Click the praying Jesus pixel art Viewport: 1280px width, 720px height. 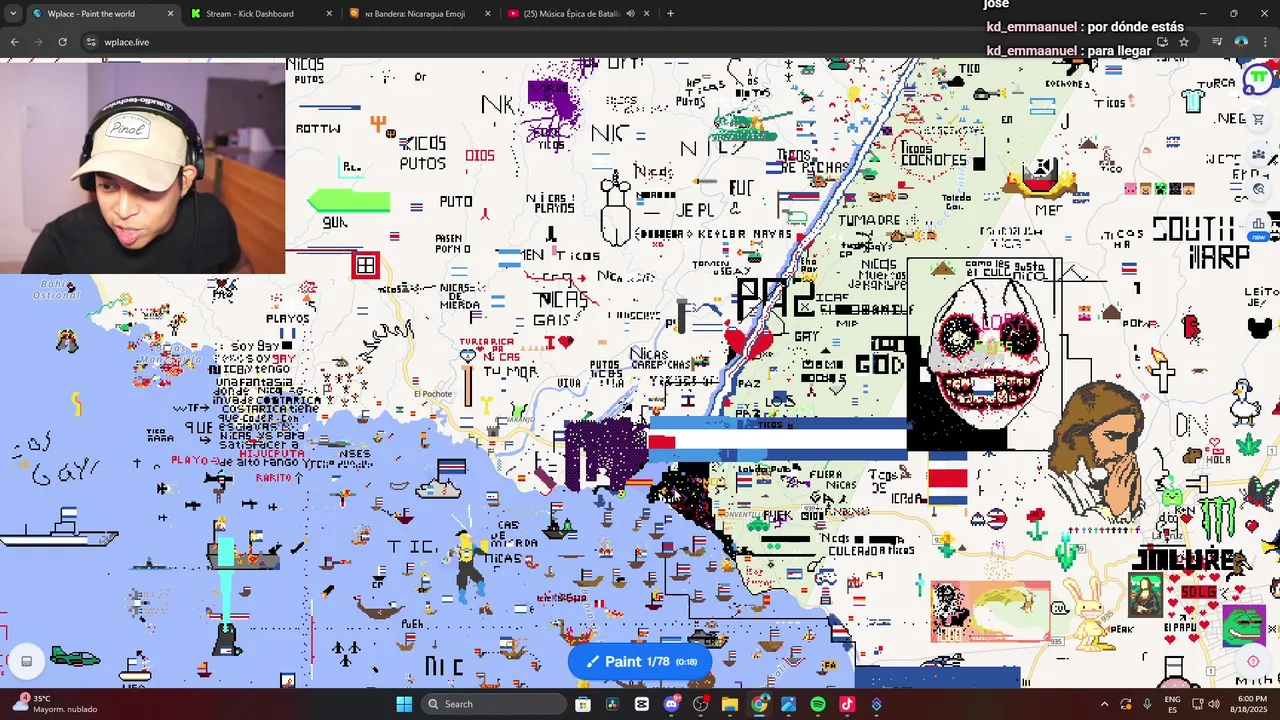[1097, 450]
